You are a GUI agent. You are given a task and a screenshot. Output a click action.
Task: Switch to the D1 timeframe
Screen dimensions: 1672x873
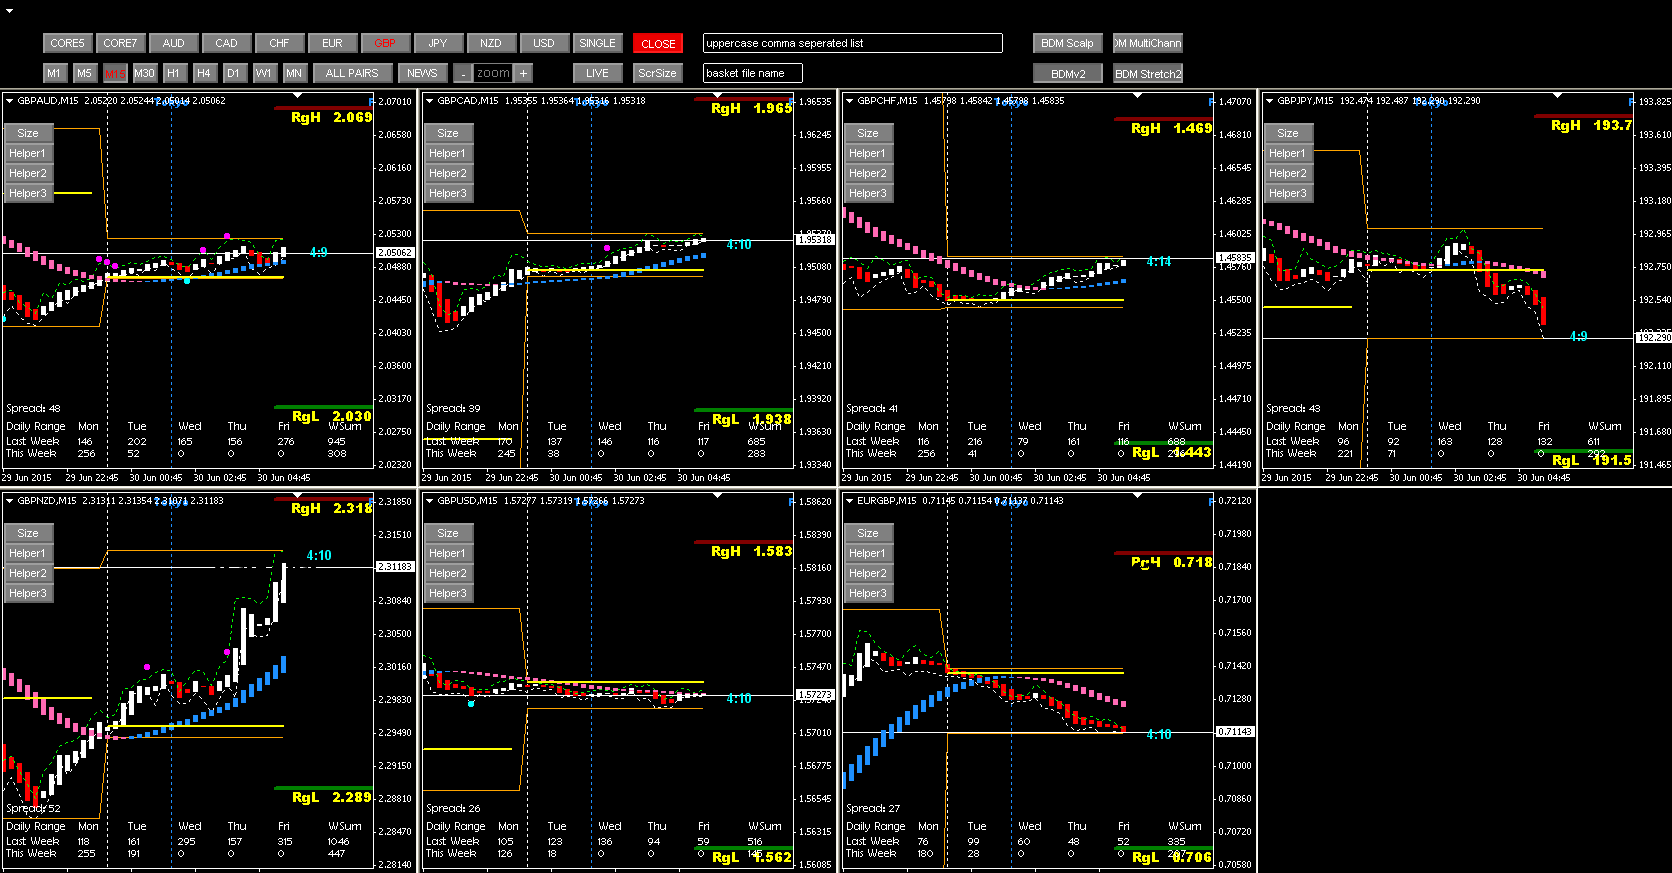(x=234, y=73)
